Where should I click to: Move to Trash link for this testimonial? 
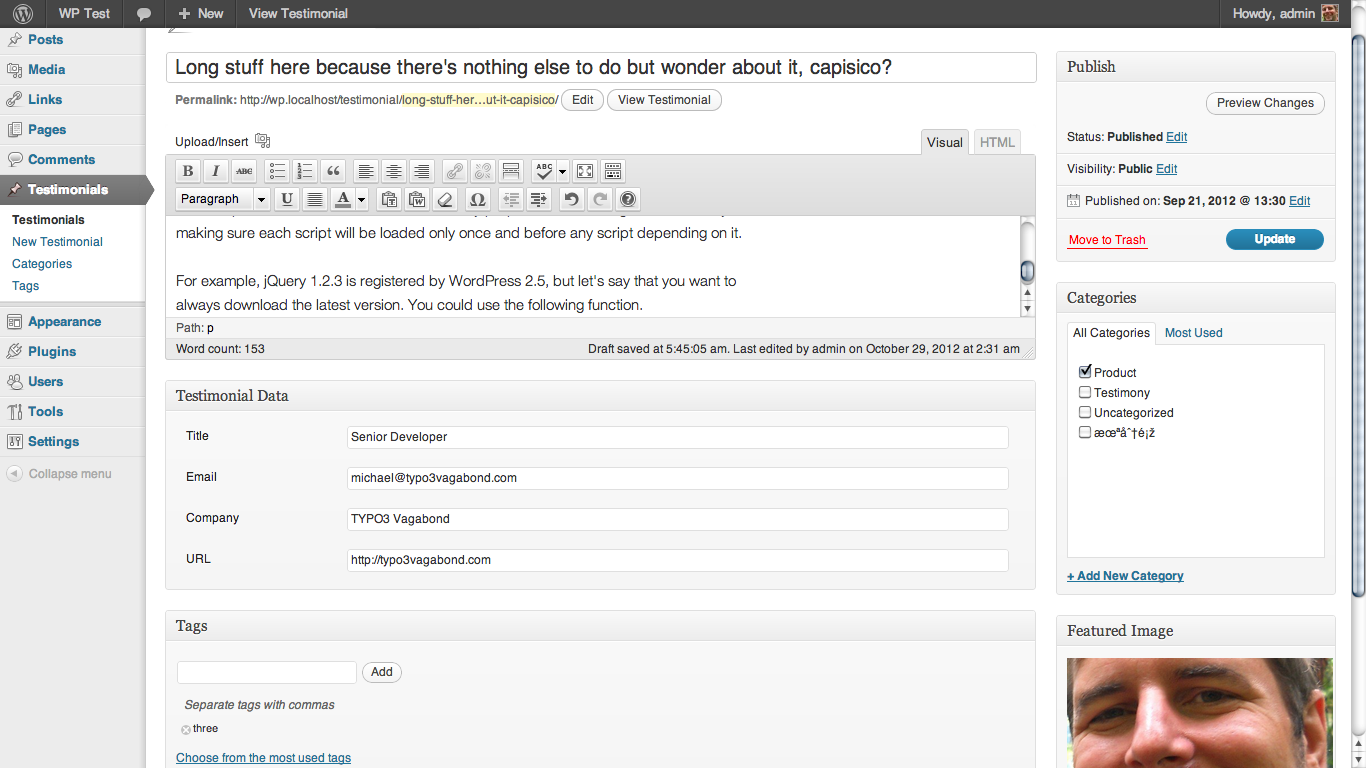1107,240
